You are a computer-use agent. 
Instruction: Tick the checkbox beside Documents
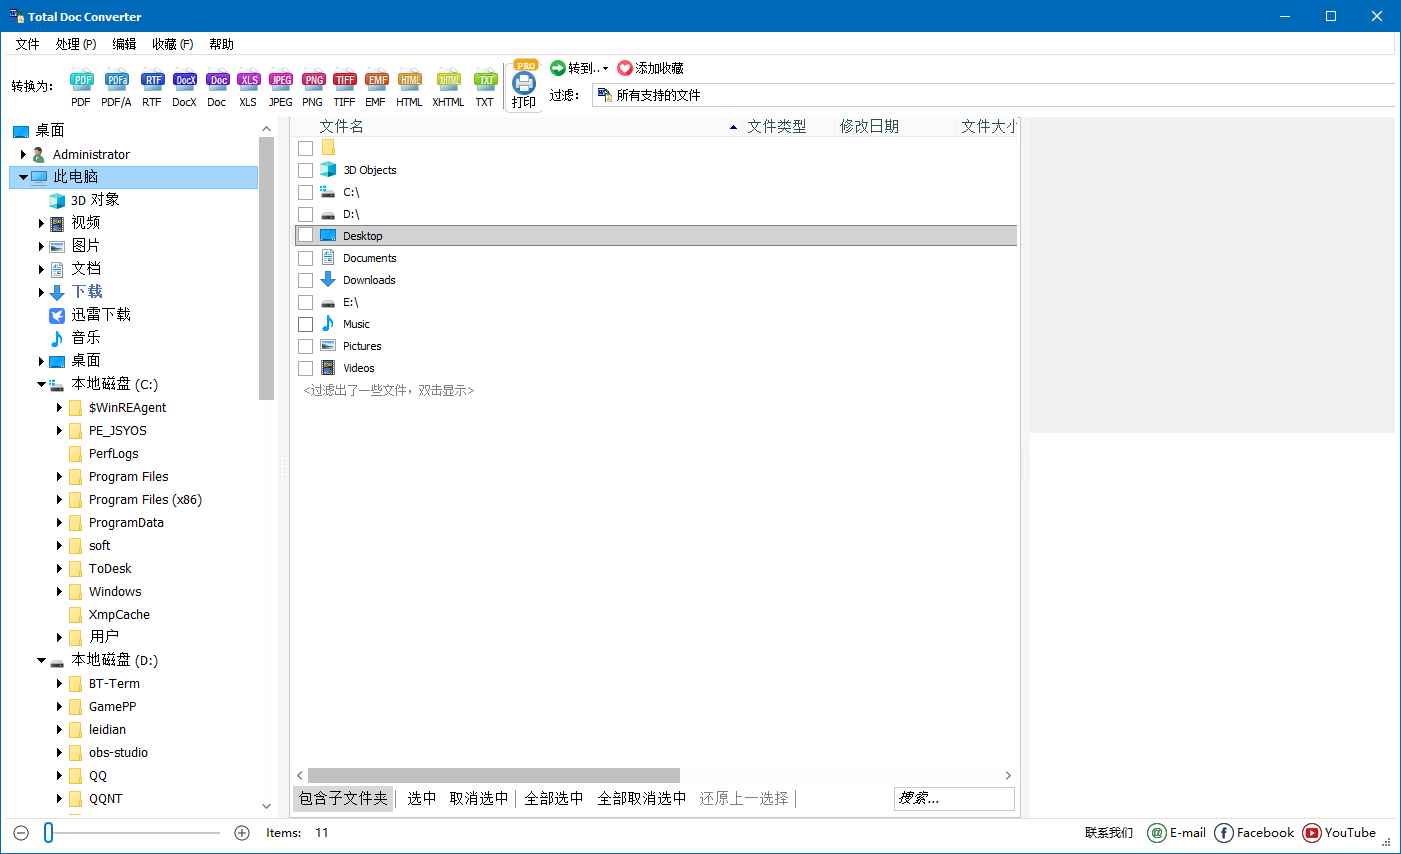pyautogui.click(x=305, y=257)
